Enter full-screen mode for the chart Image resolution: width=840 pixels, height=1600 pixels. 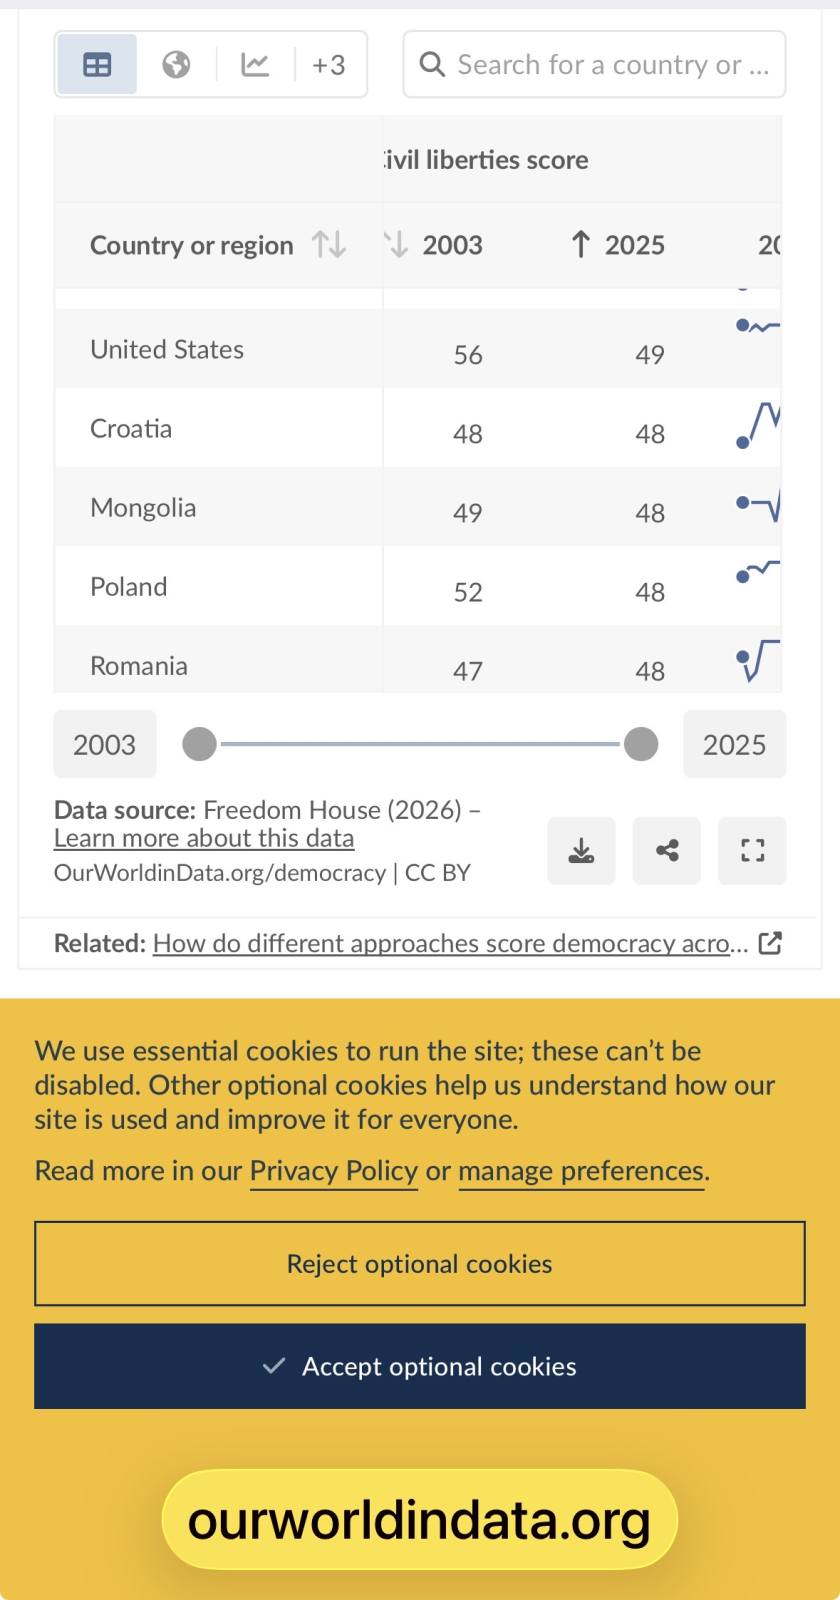[752, 851]
